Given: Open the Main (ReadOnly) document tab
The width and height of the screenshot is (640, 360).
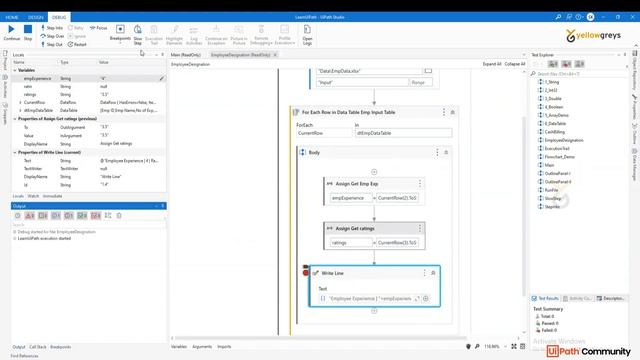Looking at the screenshot, I should coord(185,55).
